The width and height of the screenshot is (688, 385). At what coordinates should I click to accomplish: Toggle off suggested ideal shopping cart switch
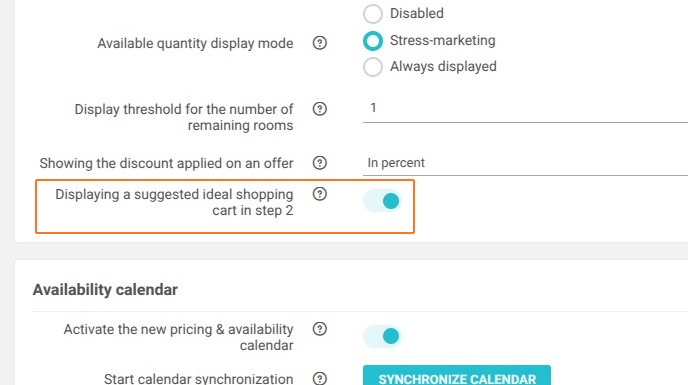click(382, 201)
